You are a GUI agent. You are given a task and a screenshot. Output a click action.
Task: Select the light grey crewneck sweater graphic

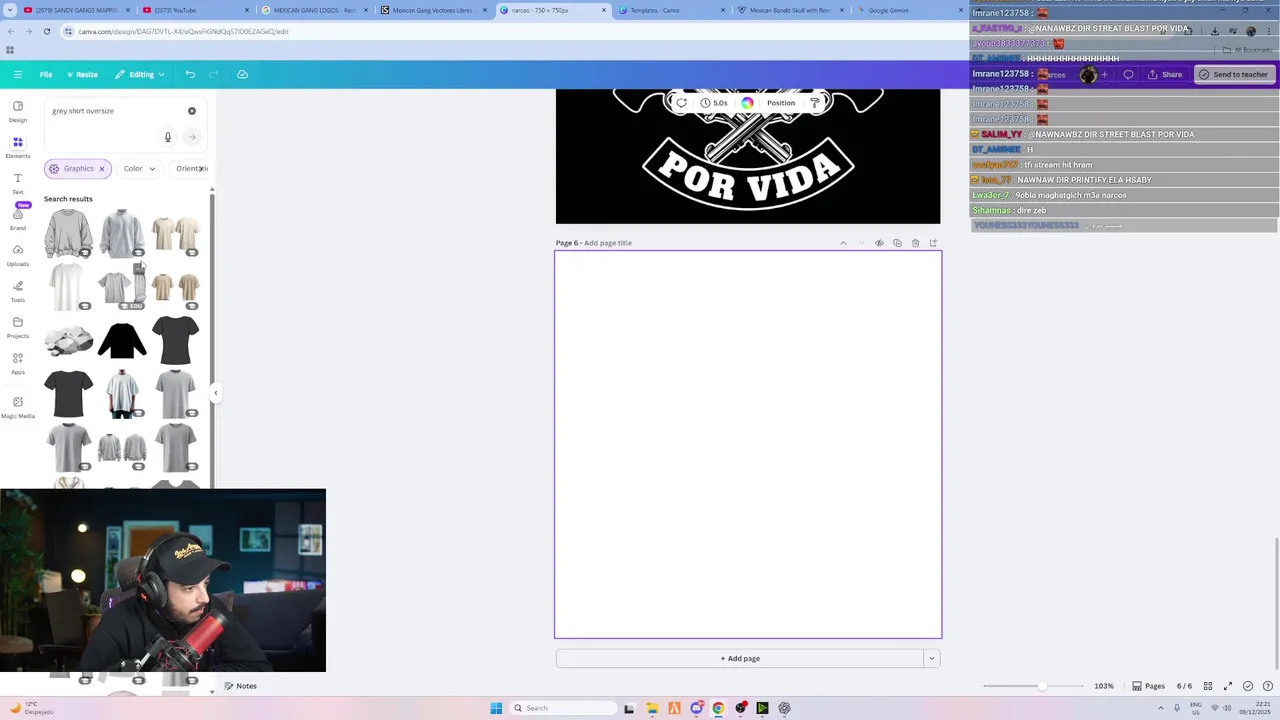pos(122,232)
